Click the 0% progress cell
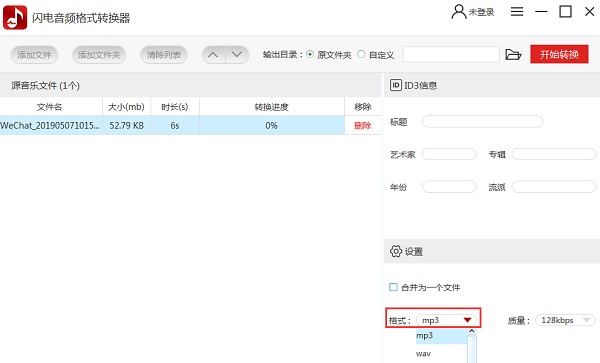600x363 pixels. pos(271,125)
